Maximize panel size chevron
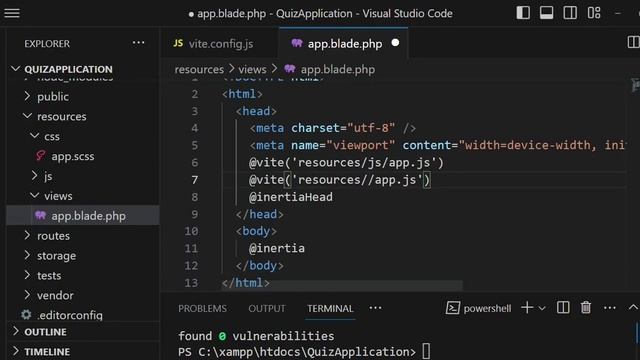 [633, 307]
